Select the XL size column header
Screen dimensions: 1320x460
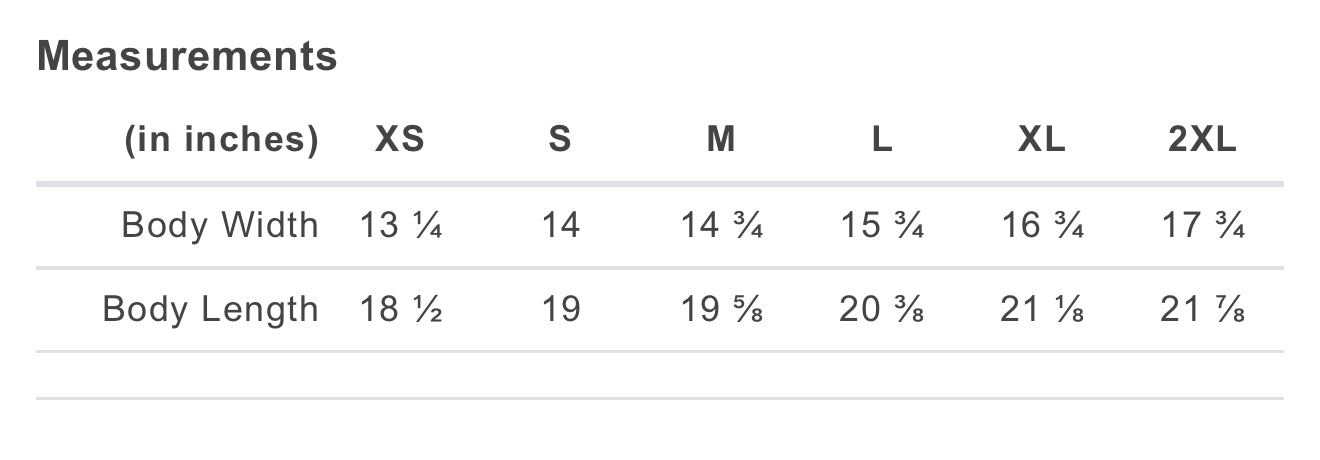[x=1042, y=140]
